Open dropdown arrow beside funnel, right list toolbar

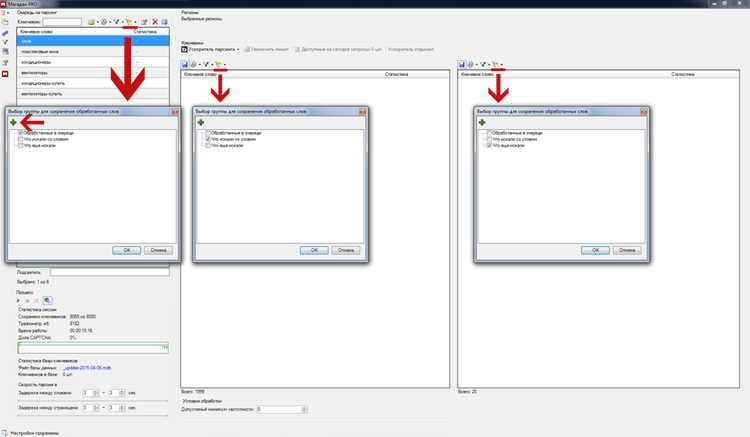[x=489, y=65]
